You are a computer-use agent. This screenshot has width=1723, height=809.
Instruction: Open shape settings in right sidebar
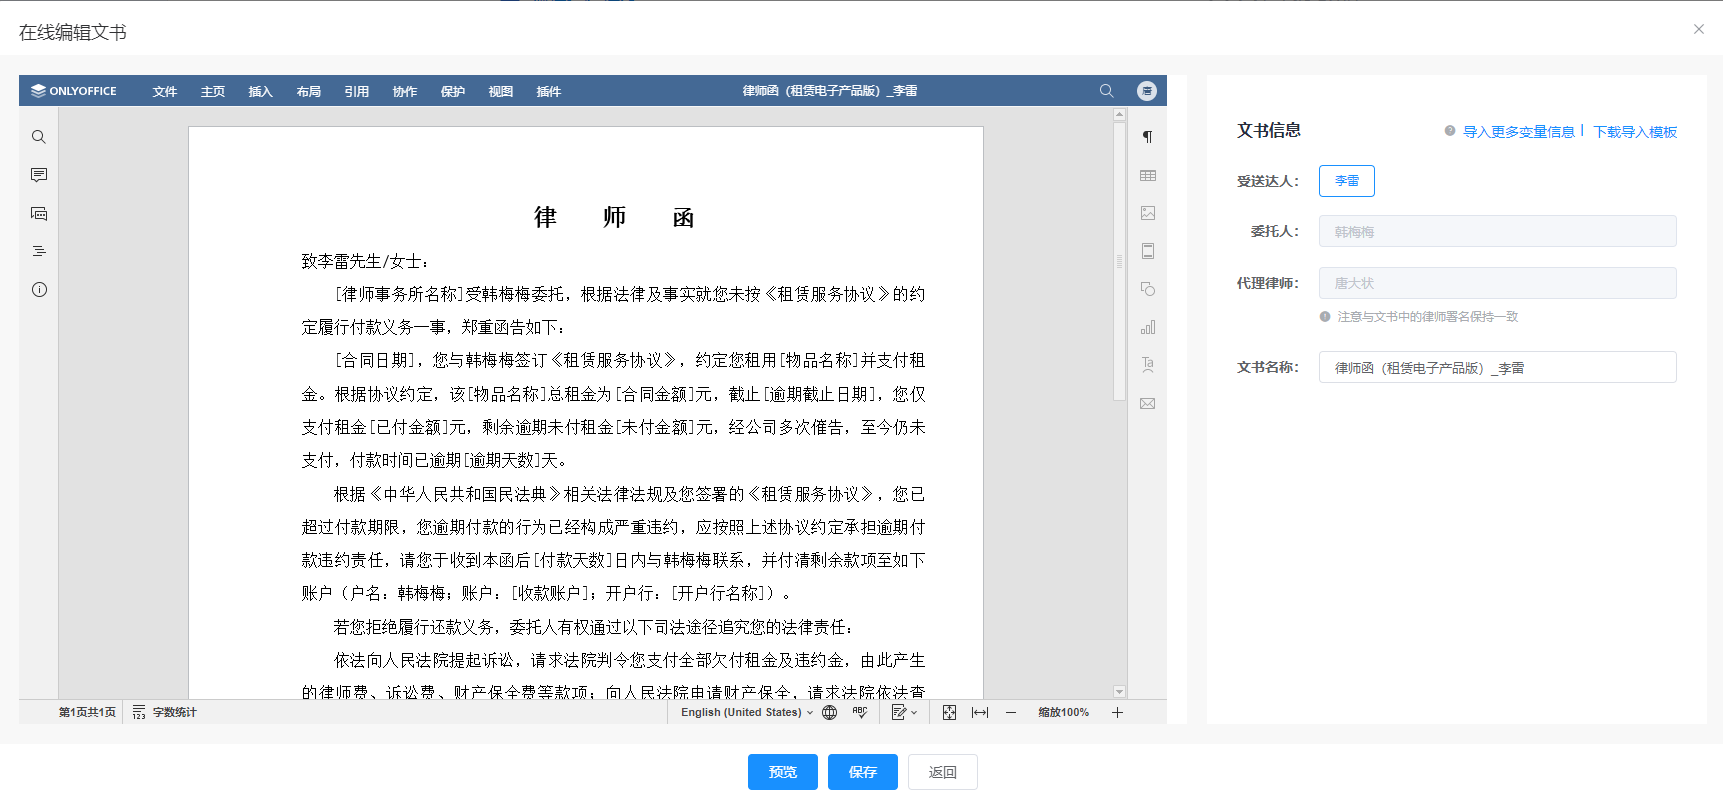(1148, 289)
